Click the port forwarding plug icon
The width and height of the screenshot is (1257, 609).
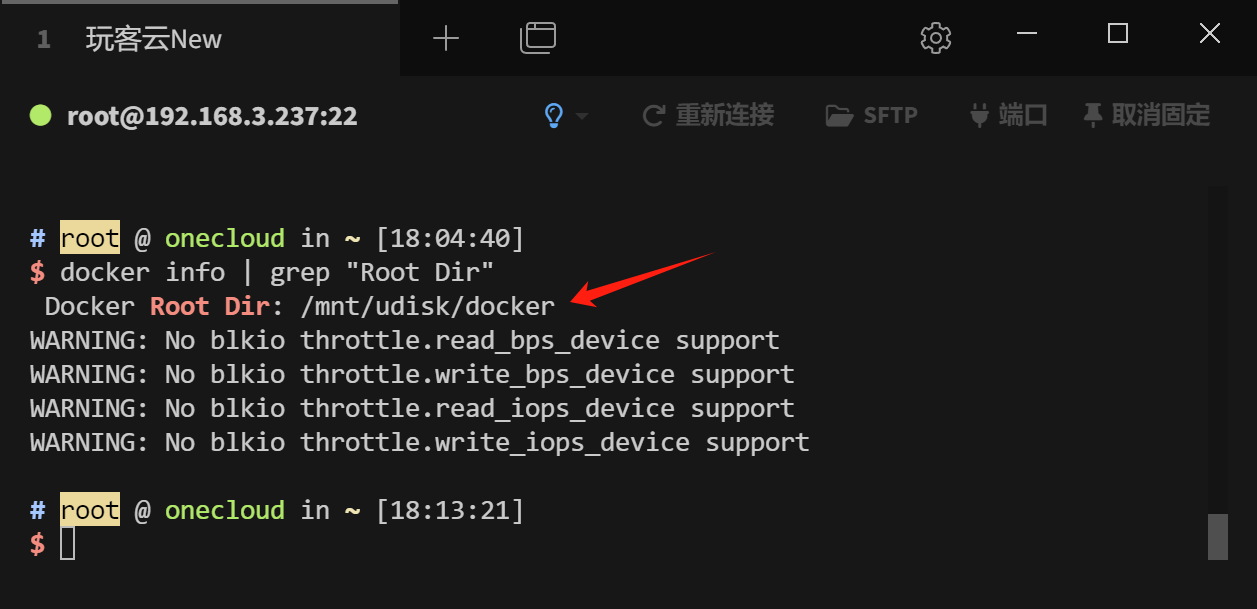click(980, 114)
